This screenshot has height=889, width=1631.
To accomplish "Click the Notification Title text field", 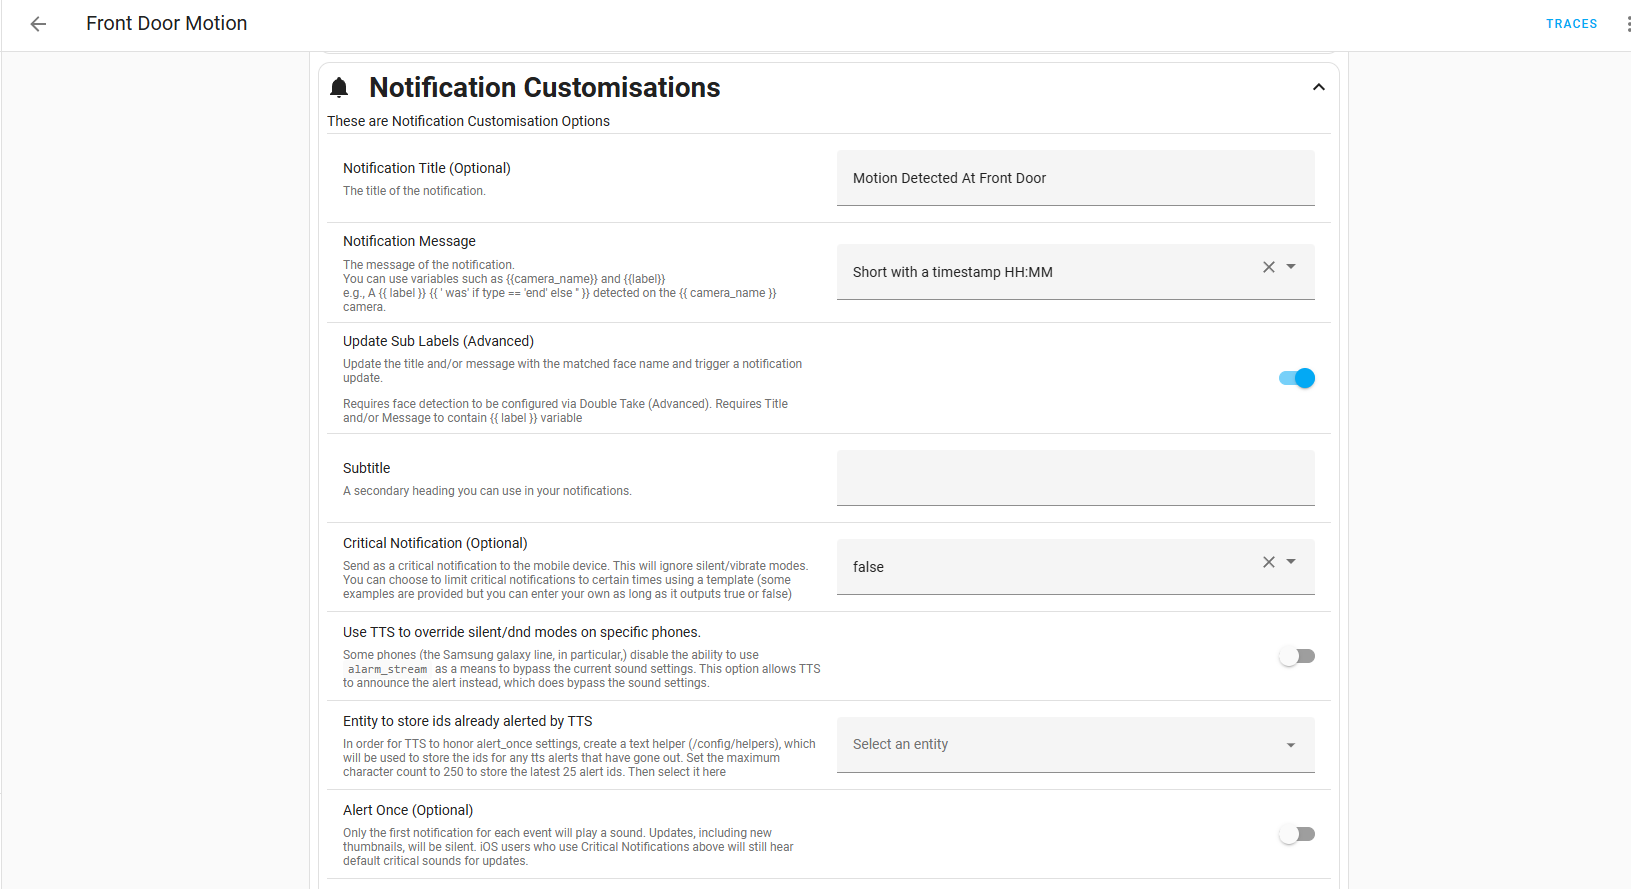I will (x=1075, y=178).
